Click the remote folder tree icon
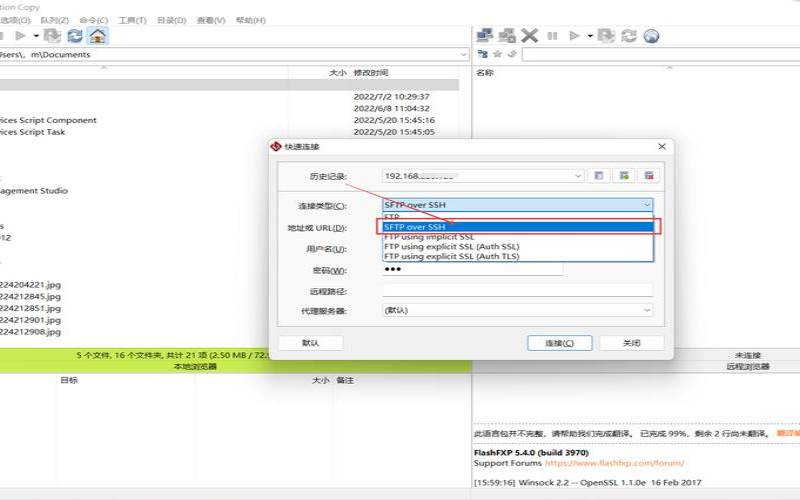The height and width of the screenshot is (500, 800). tap(483, 54)
